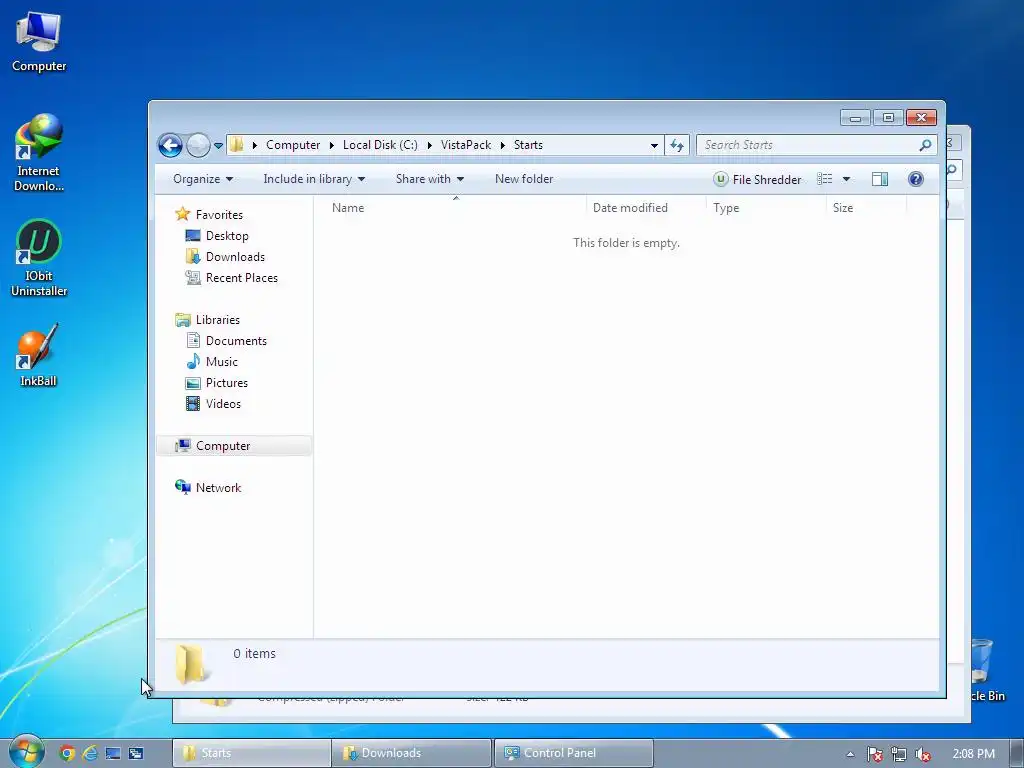Focus the Search Starts input field
The image size is (1024, 768).
pyautogui.click(x=808, y=145)
